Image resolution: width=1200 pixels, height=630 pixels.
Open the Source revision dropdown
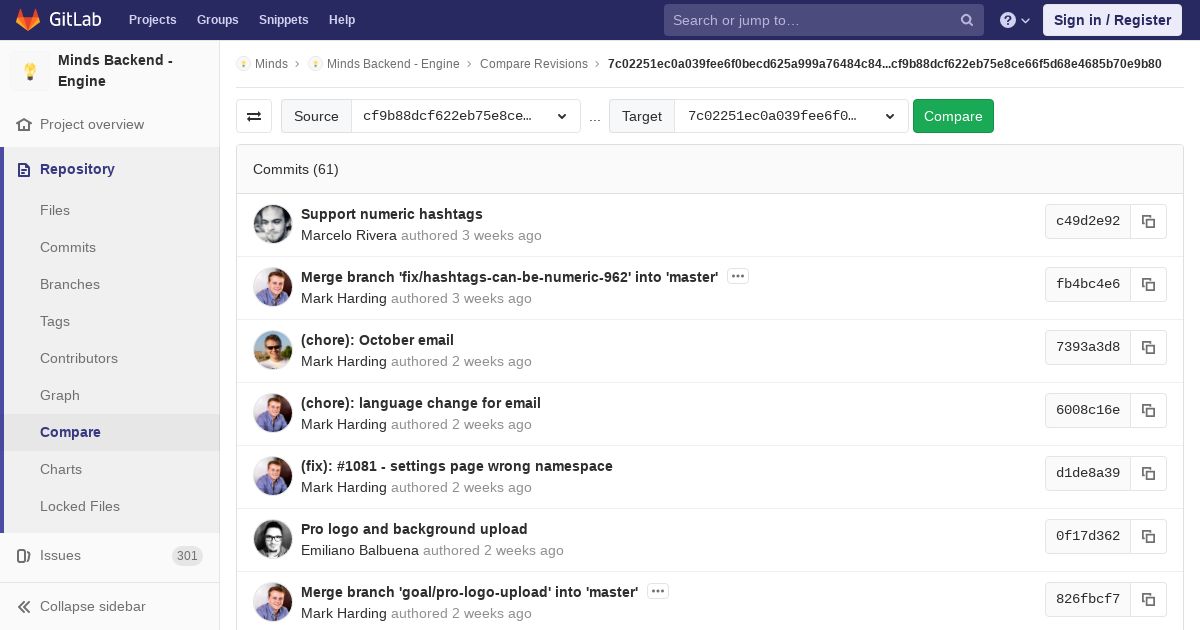coord(465,116)
